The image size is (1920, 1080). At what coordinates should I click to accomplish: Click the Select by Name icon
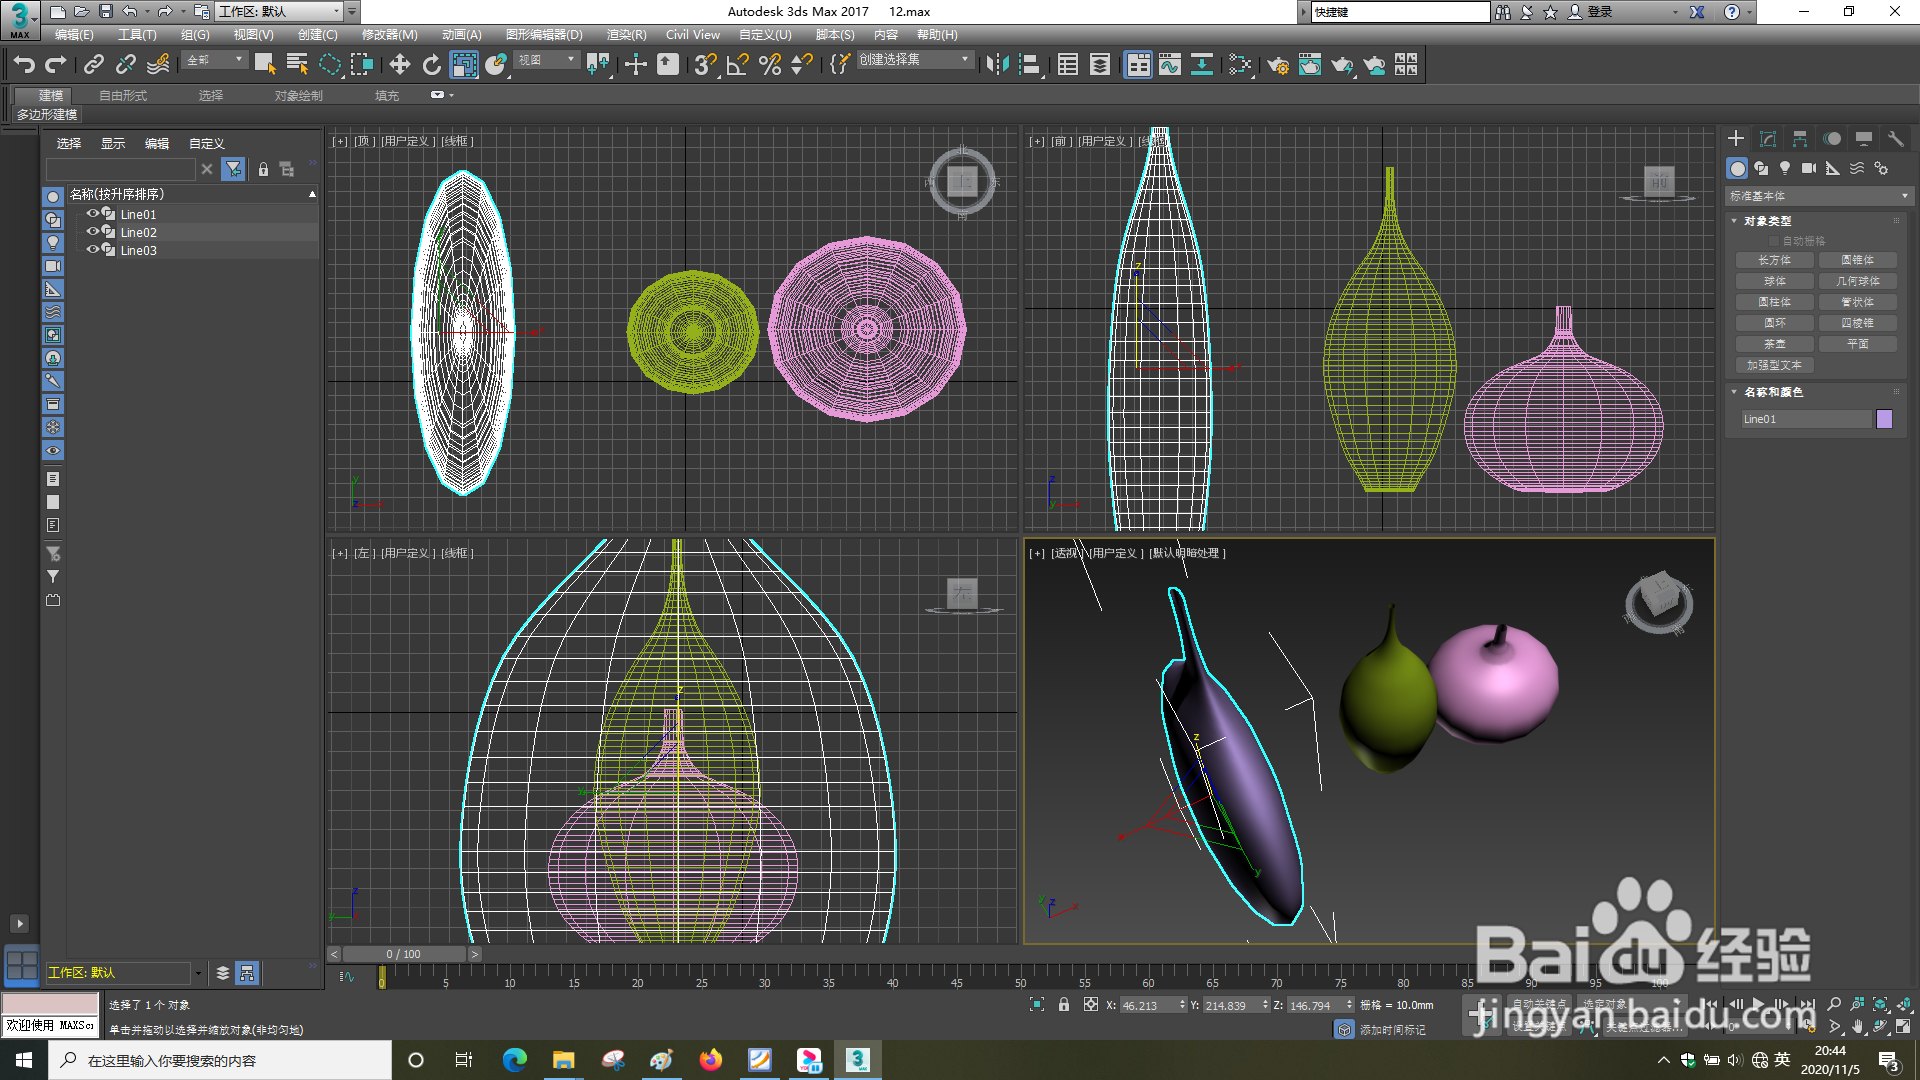[297, 65]
